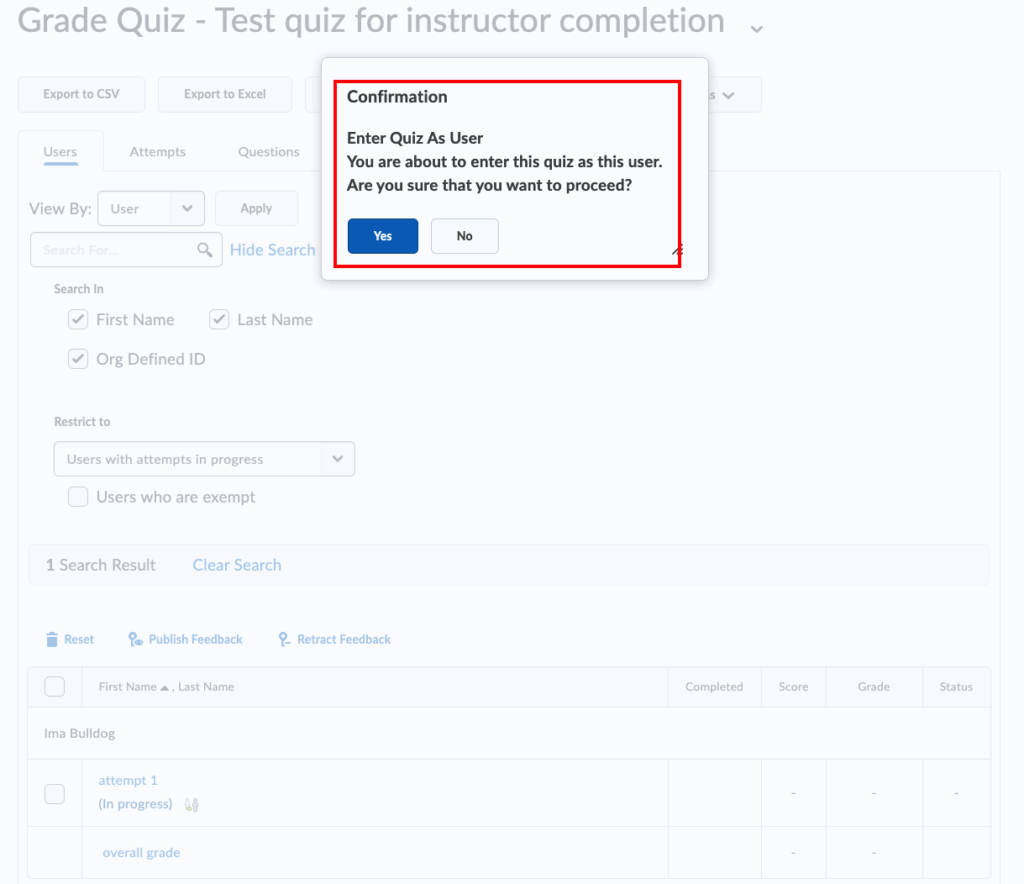Viewport: 1024px width, 884px height.
Task: Enable Users who are exempt checkbox
Action: [x=78, y=497]
